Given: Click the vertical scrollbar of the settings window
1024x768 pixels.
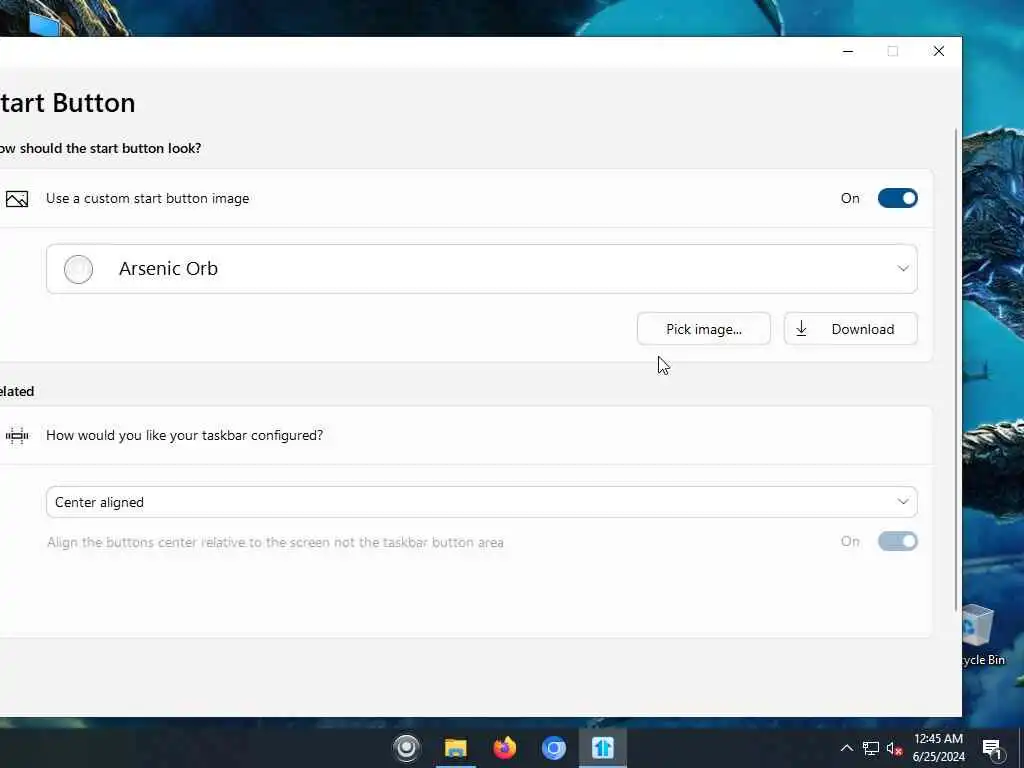Looking at the screenshot, I should pos(957,370).
